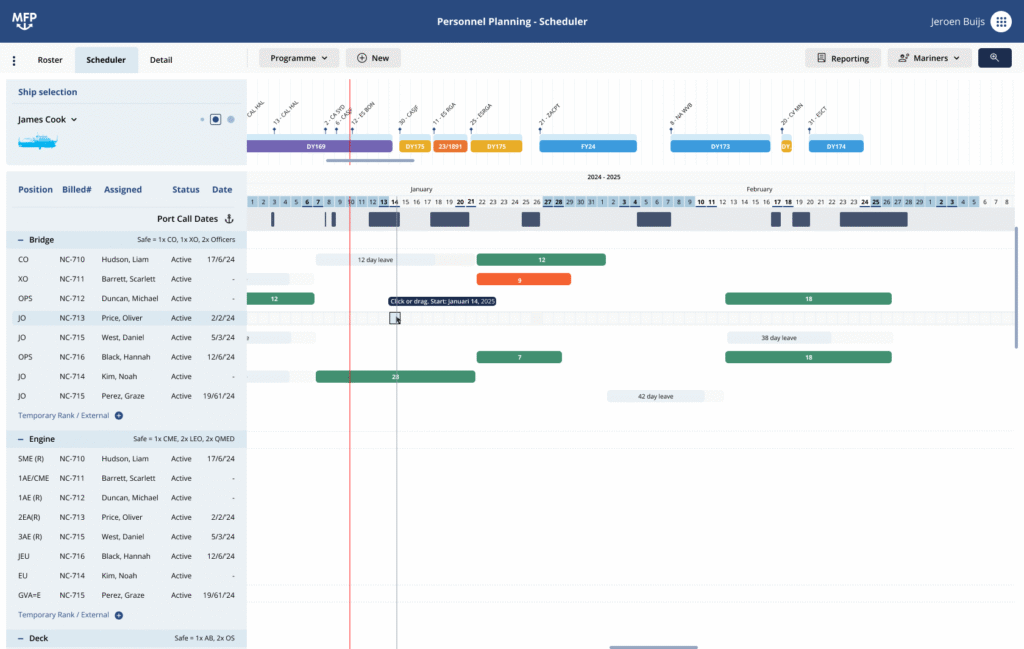Click the MFP logo in the header
This screenshot has width=1024, height=649.
pos(24,20)
